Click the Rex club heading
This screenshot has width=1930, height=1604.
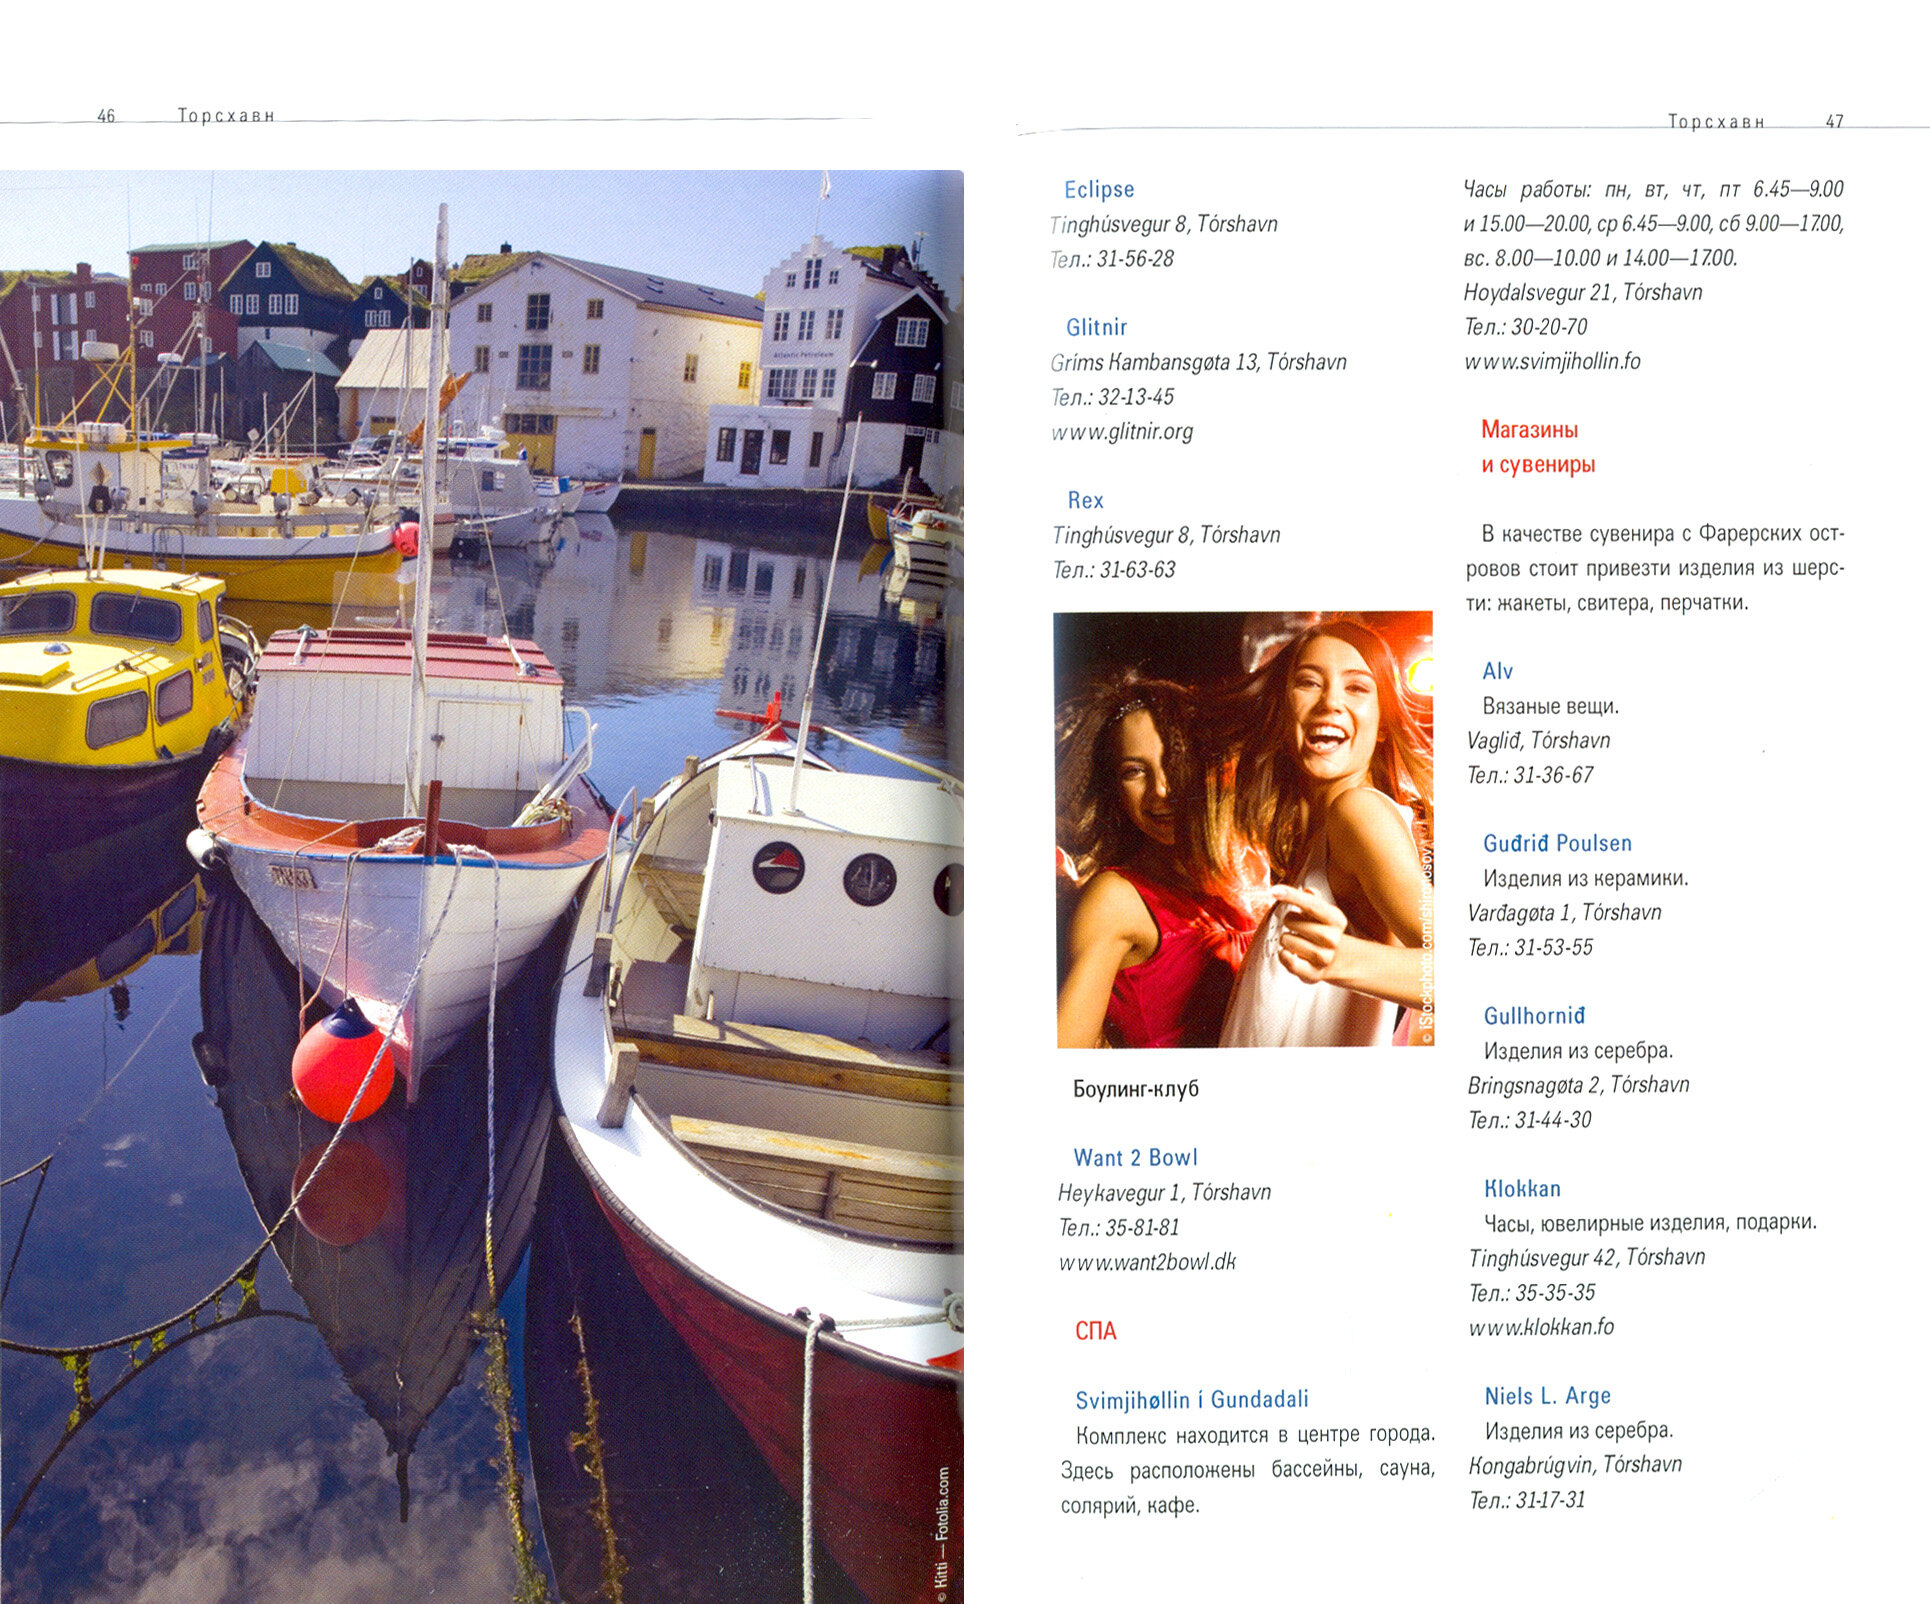1085,500
